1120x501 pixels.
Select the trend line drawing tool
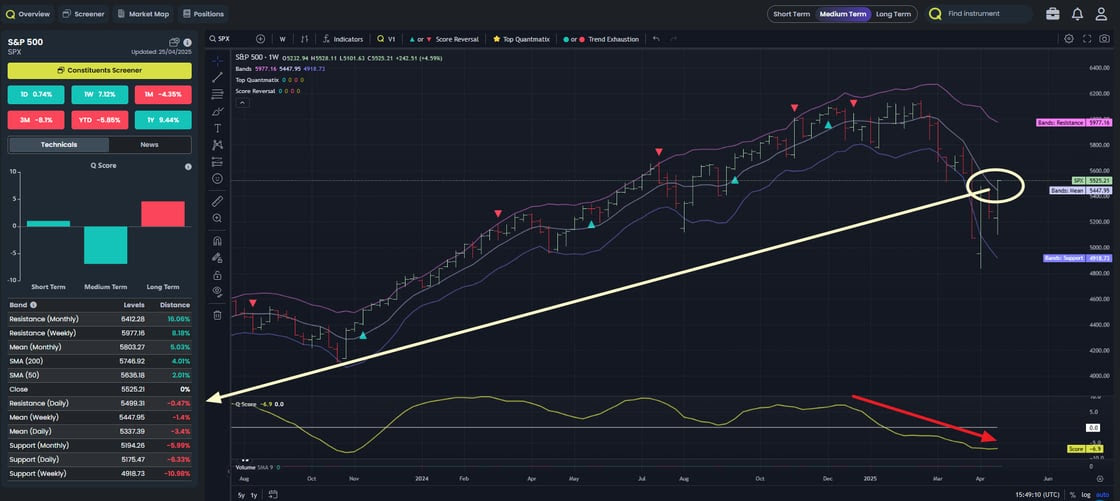(217, 77)
